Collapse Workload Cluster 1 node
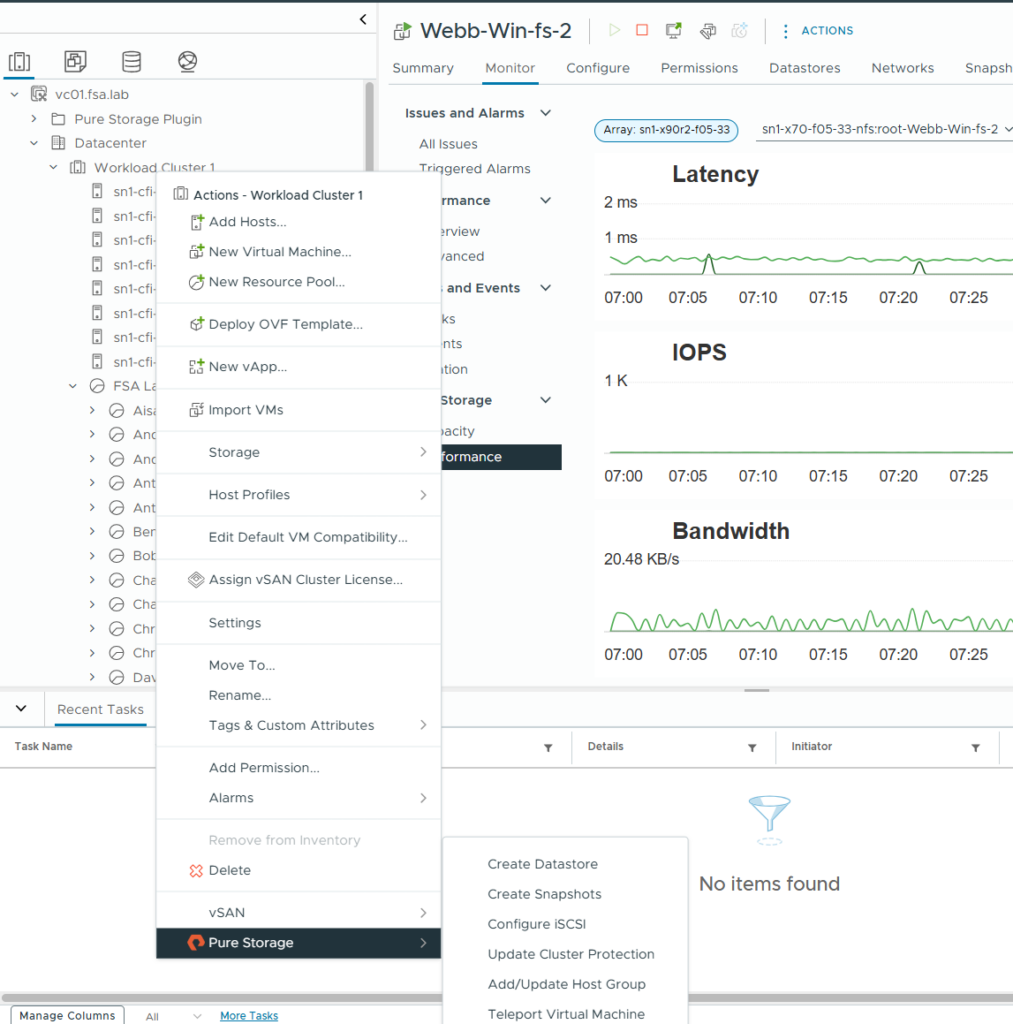 click(x=54, y=167)
